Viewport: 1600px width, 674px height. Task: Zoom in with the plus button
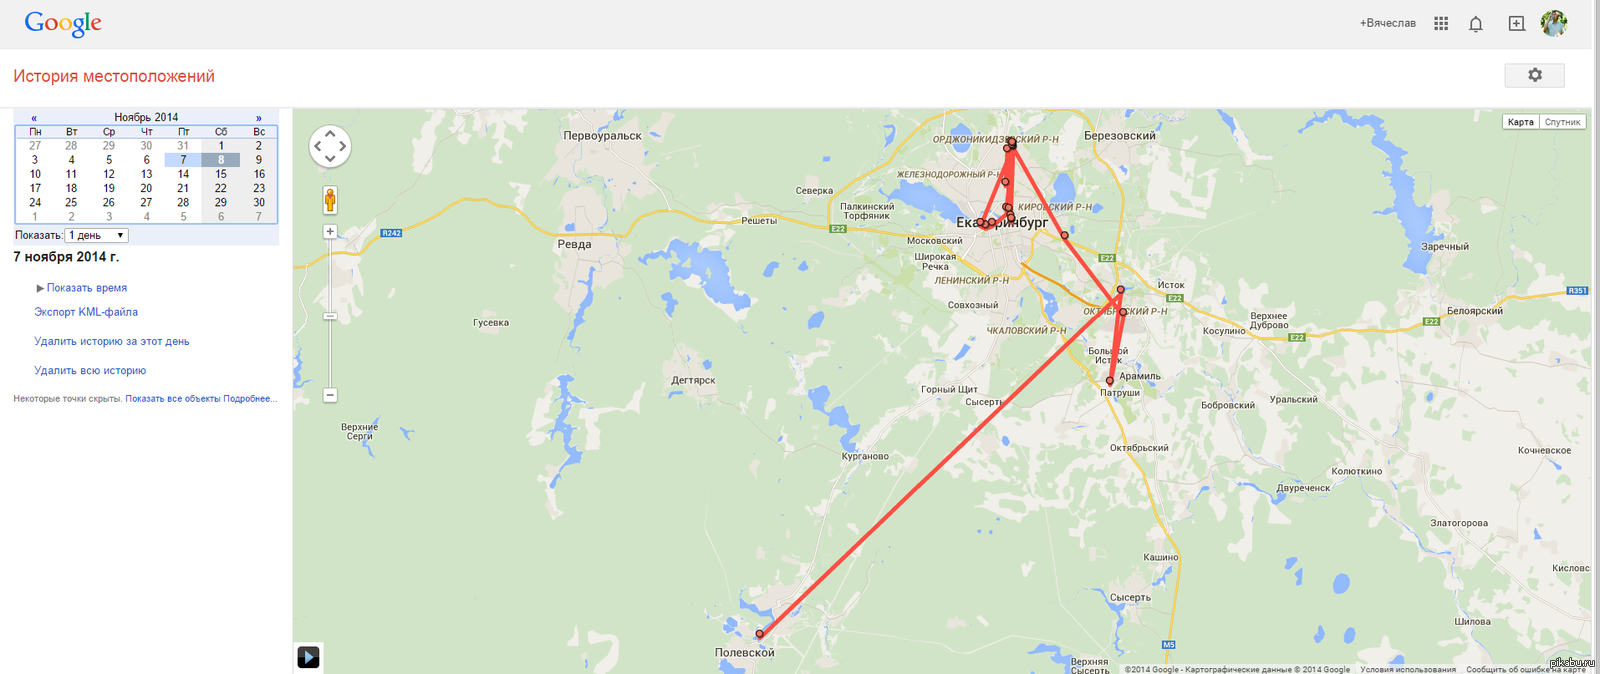click(330, 232)
